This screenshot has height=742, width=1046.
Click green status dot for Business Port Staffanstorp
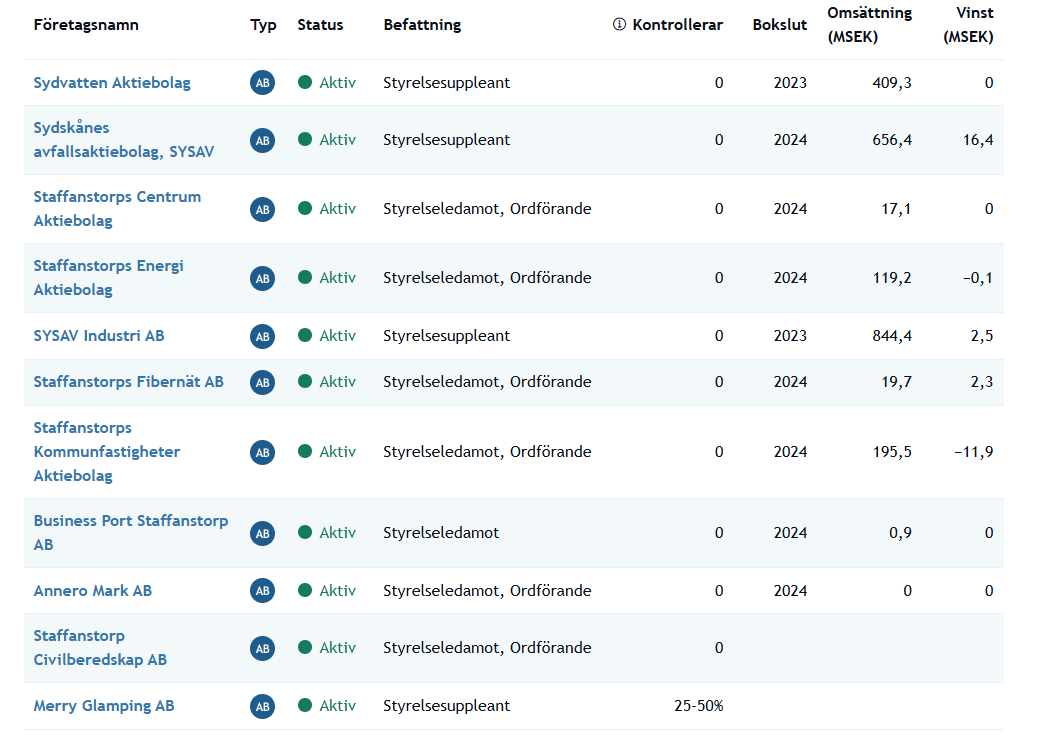[305, 533]
